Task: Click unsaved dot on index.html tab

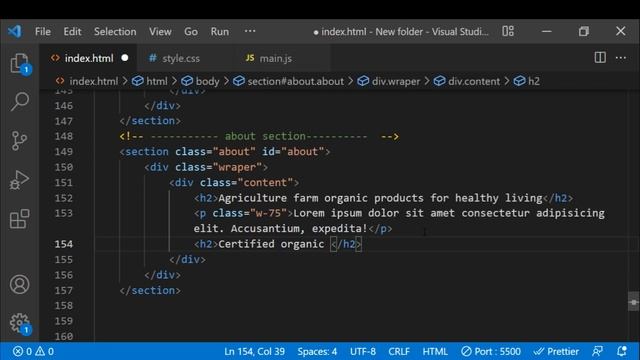Action: click(125, 58)
